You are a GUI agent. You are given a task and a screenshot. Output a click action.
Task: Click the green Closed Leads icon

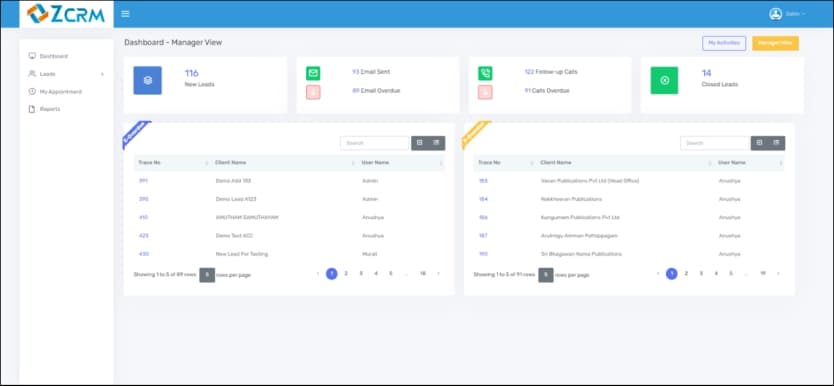coord(664,80)
